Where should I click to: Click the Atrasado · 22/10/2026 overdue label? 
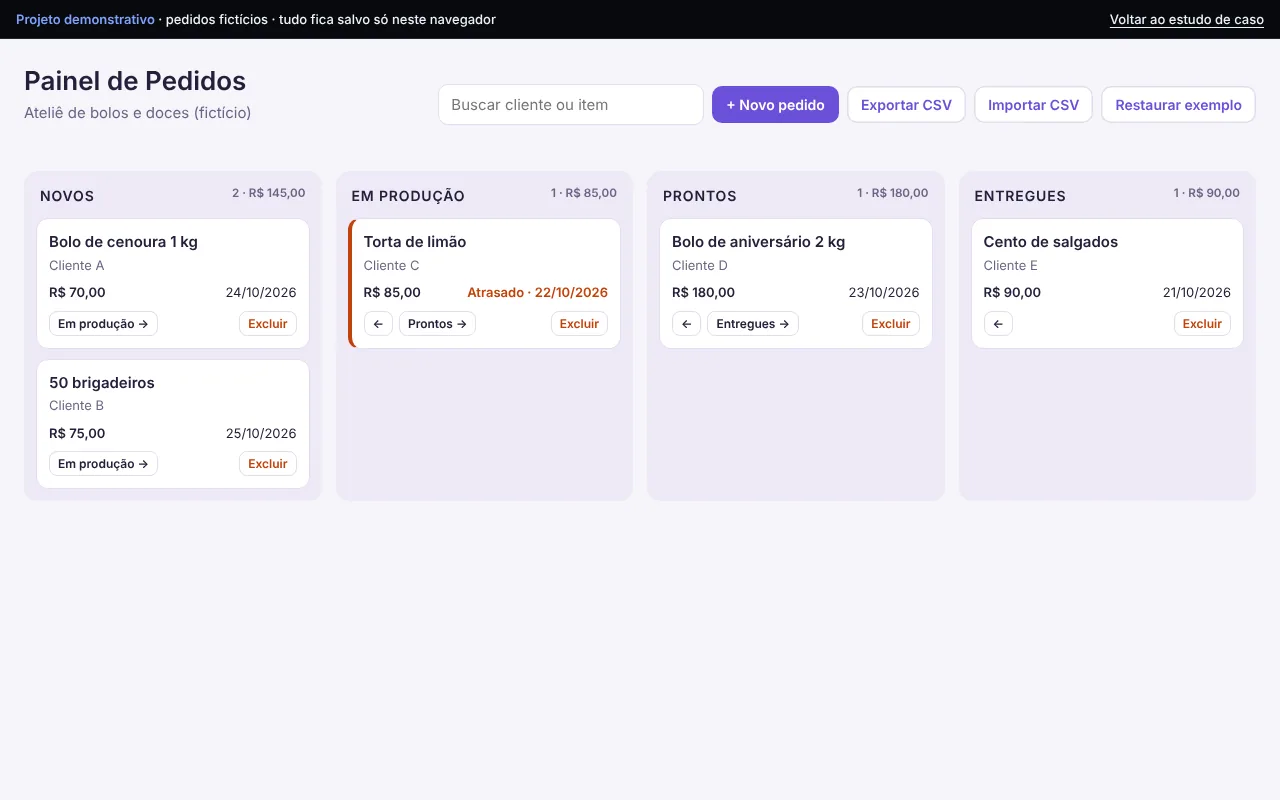538,293
